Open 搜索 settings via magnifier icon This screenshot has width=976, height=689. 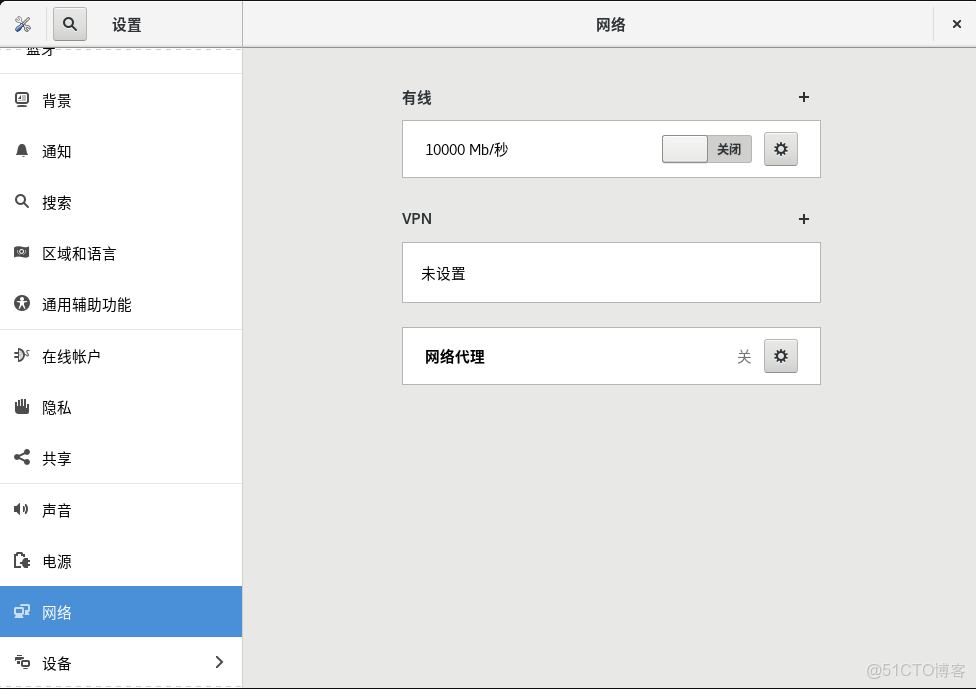click(22, 202)
